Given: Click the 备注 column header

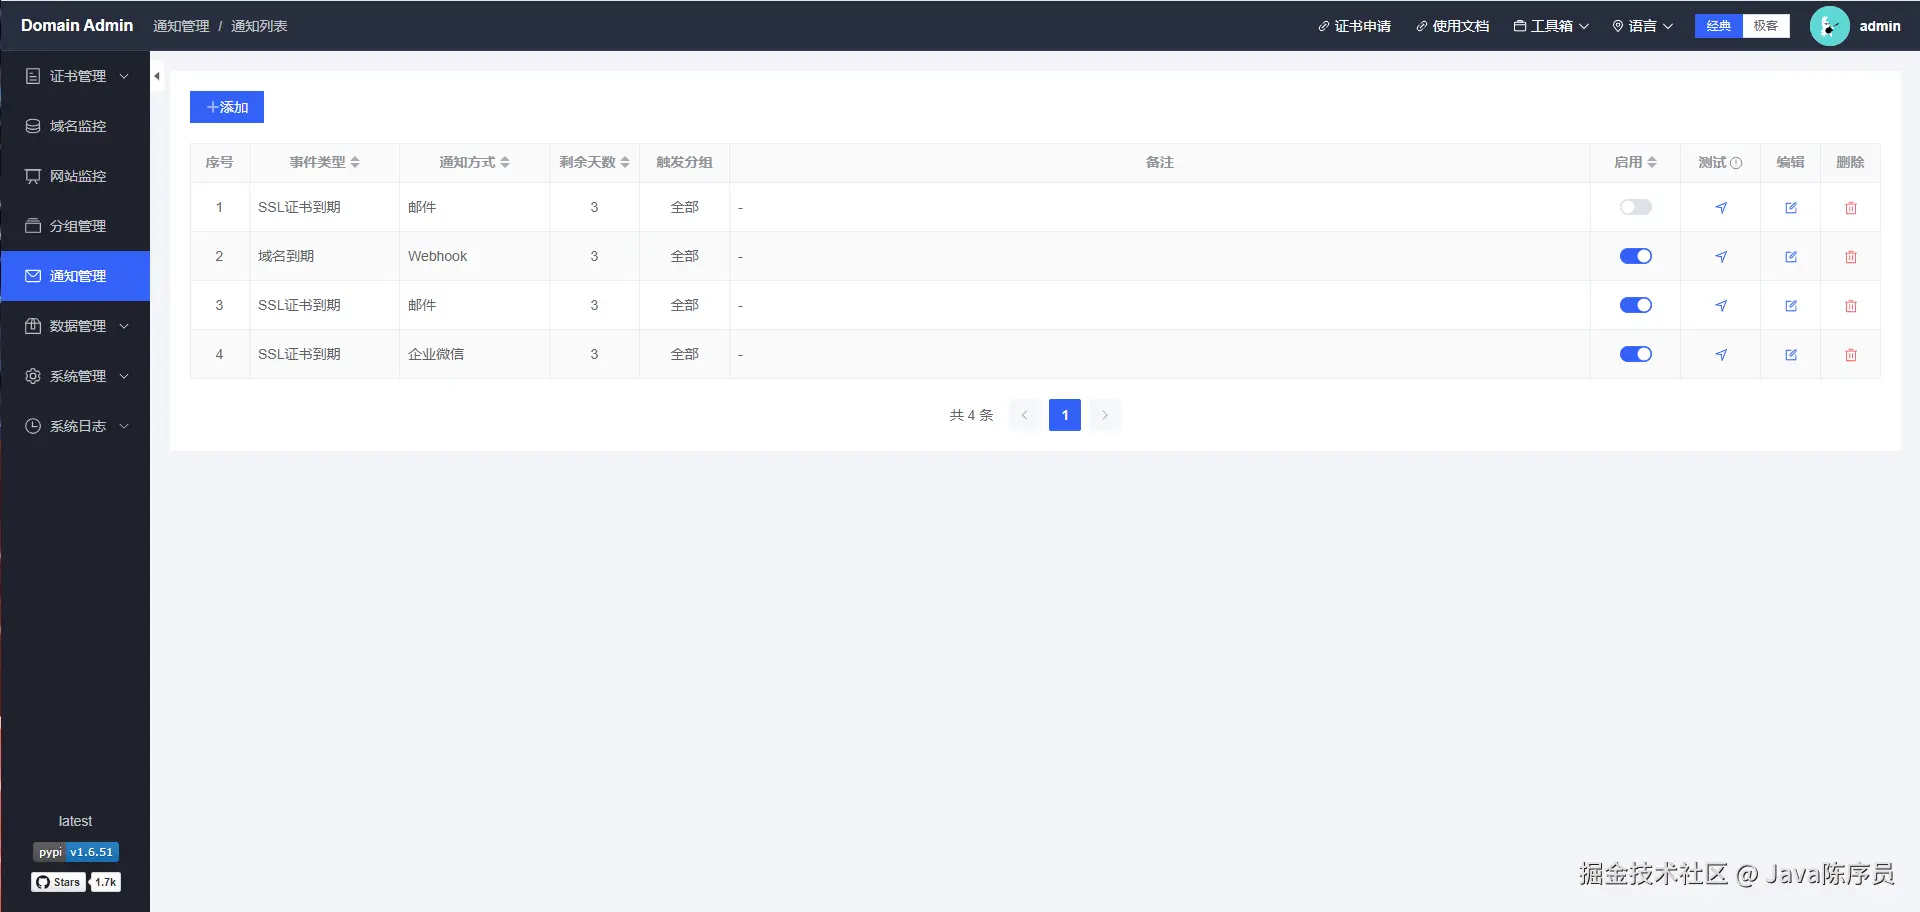Looking at the screenshot, I should tap(1160, 162).
